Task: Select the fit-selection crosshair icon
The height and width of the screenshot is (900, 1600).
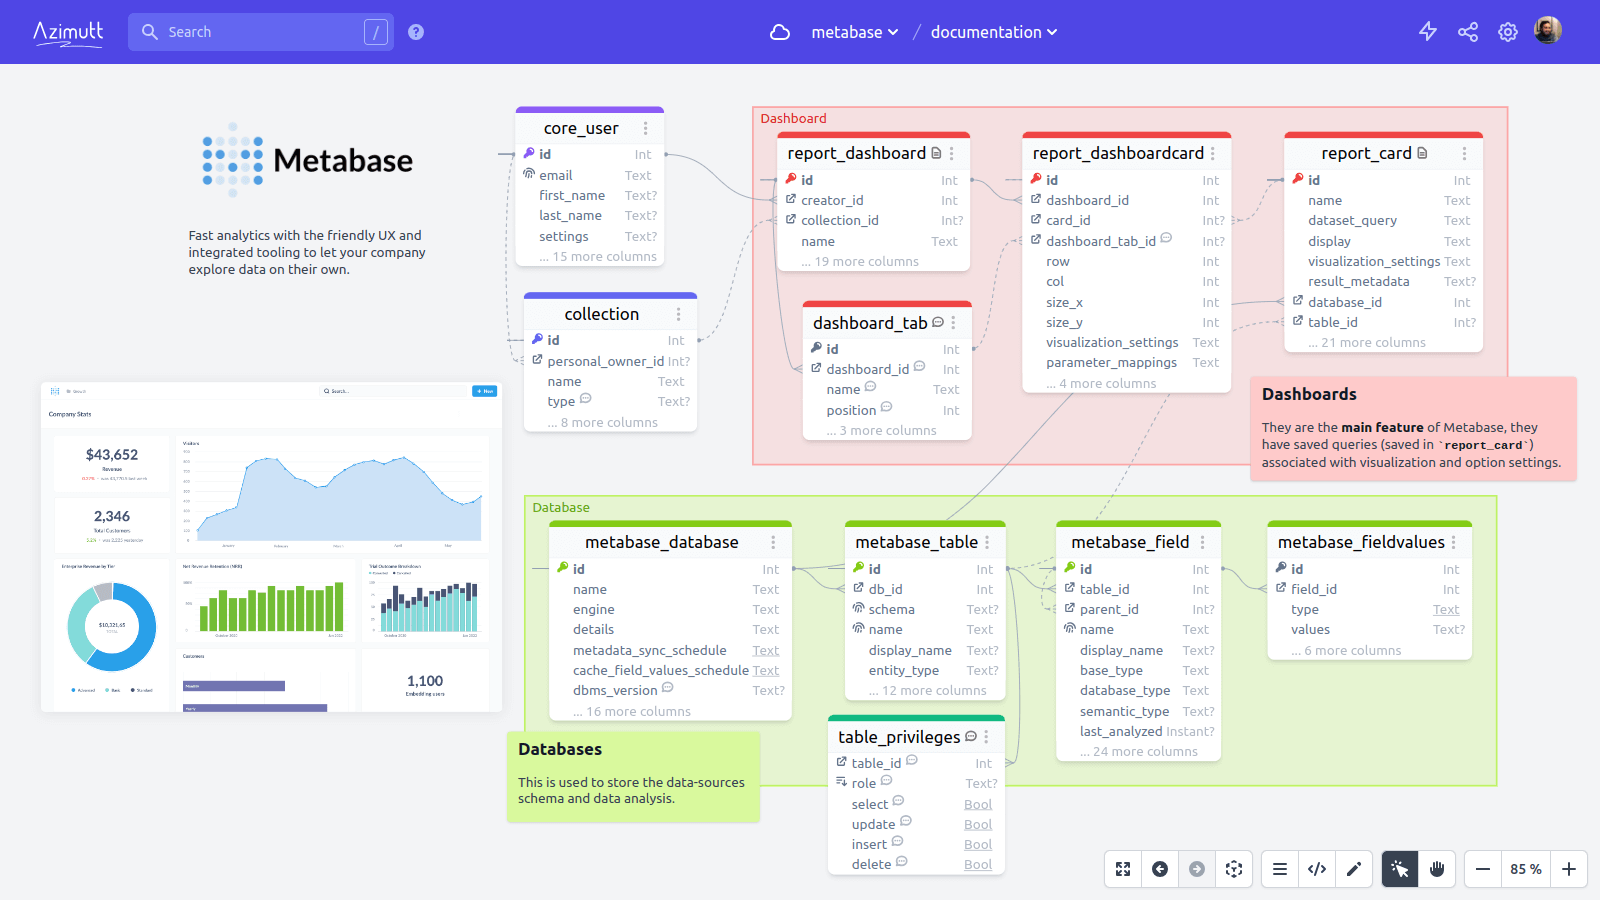Action: 1234,869
